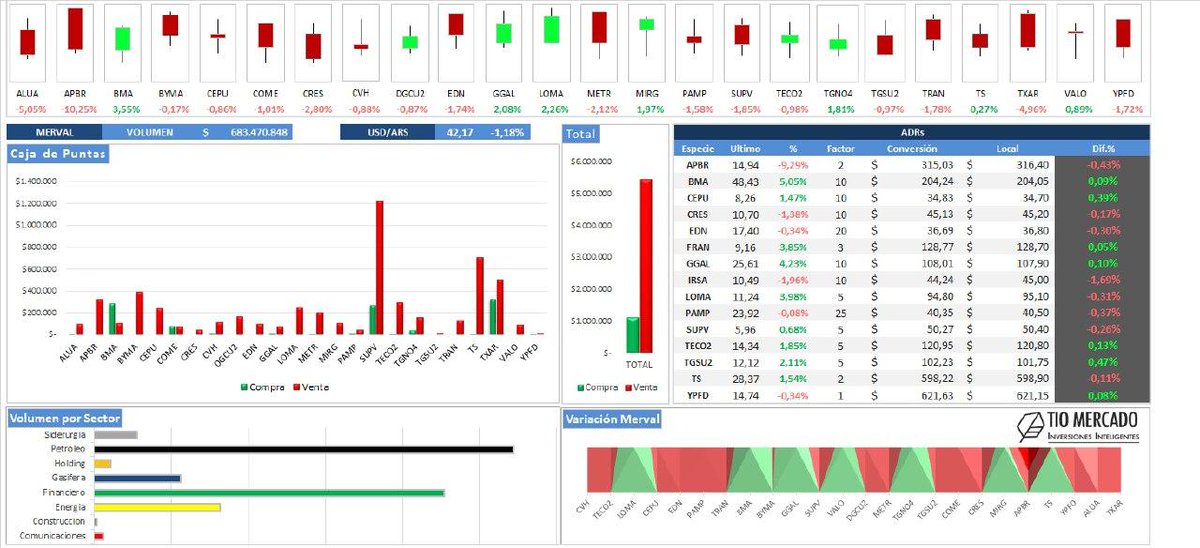Select the Factor column header
The height and width of the screenshot is (548, 1200).
coord(841,148)
